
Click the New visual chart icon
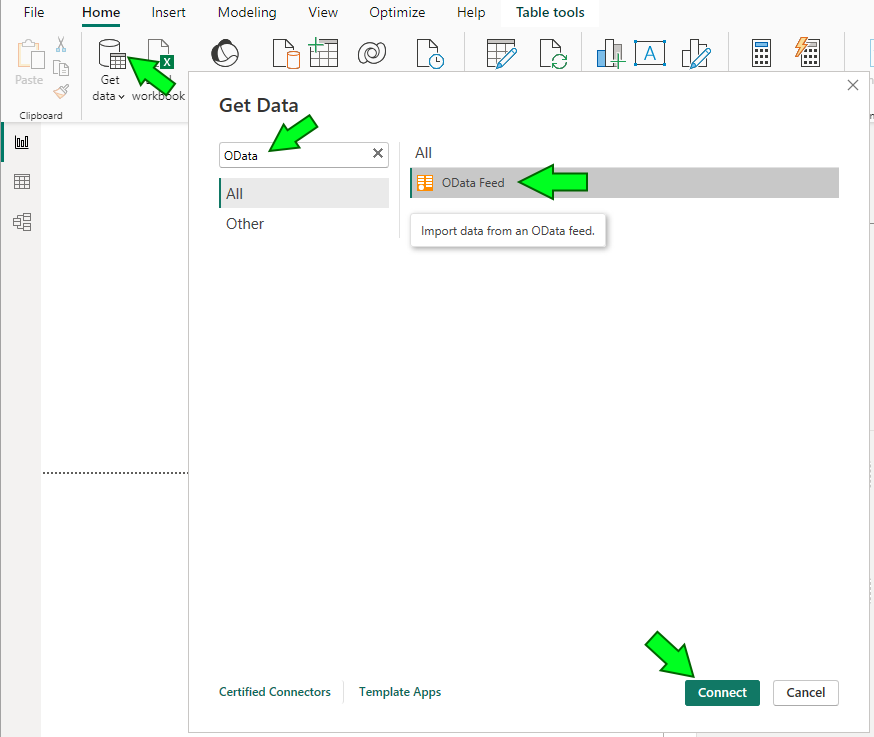(610, 54)
